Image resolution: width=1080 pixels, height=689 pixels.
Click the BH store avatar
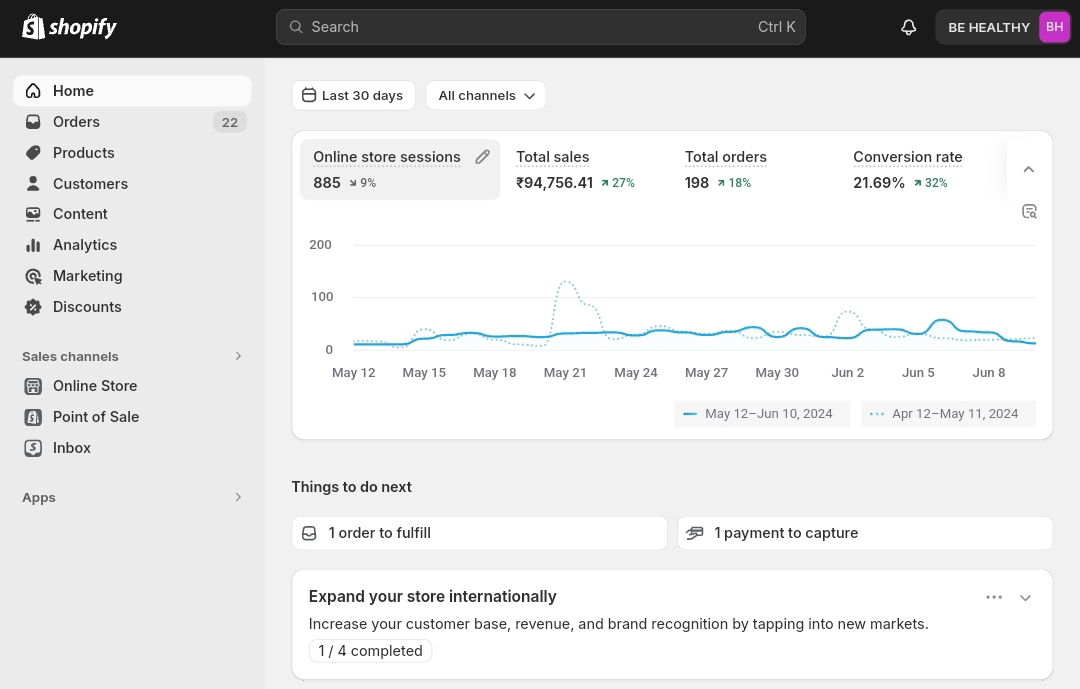(x=1054, y=27)
